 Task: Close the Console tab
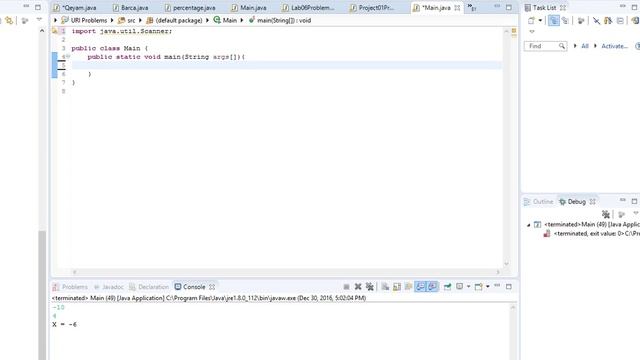[212, 287]
